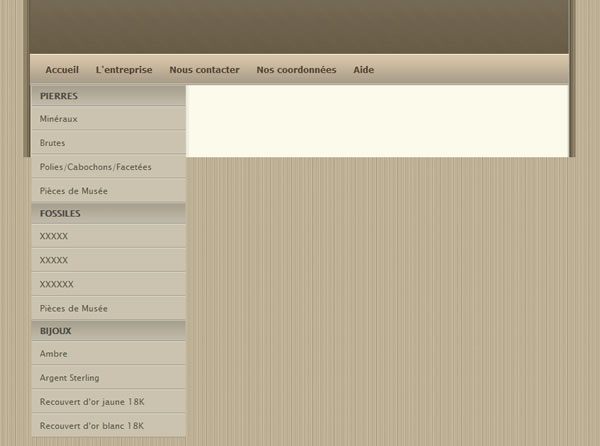Click the Aide menu item

pyautogui.click(x=364, y=70)
